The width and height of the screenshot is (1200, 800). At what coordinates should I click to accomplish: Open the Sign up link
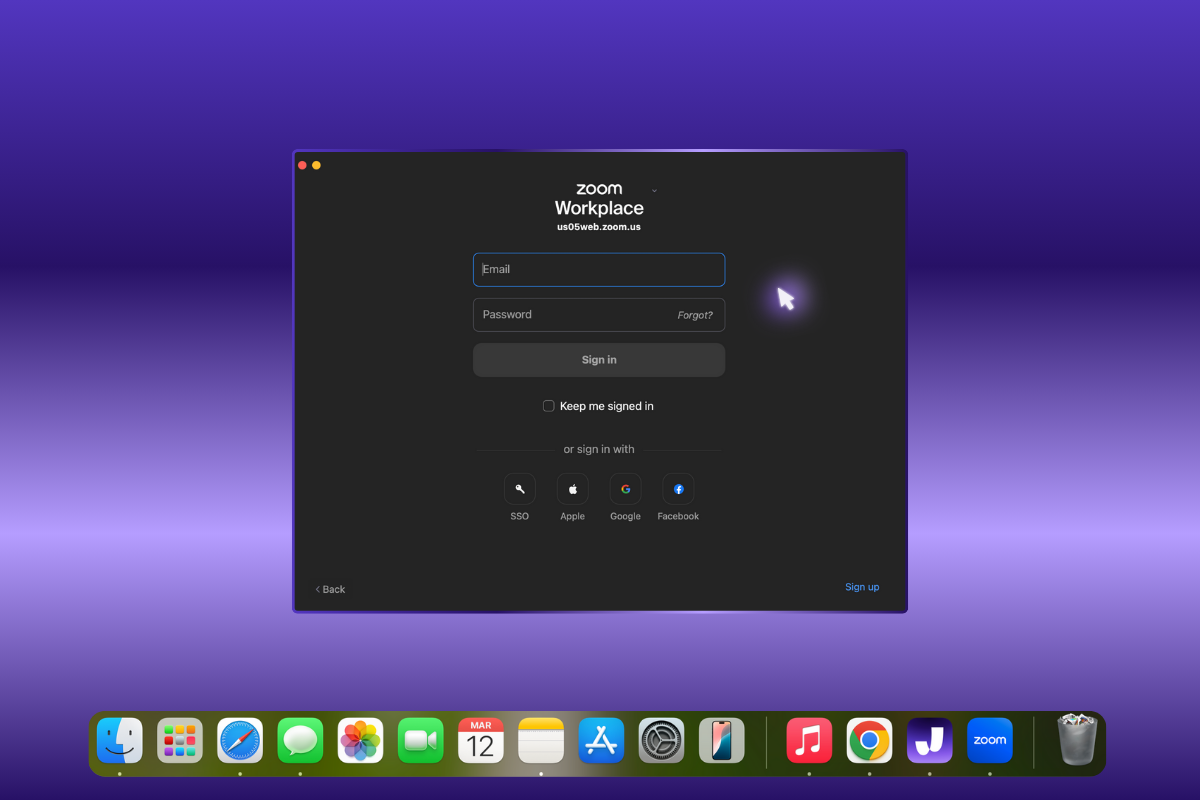(x=862, y=587)
